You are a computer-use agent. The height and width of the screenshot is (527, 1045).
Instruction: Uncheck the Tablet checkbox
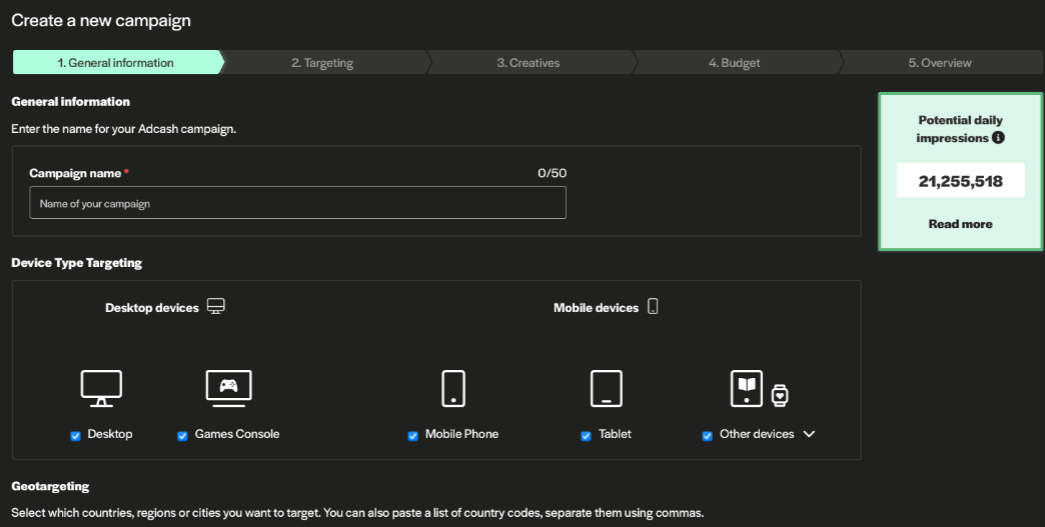pos(586,436)
